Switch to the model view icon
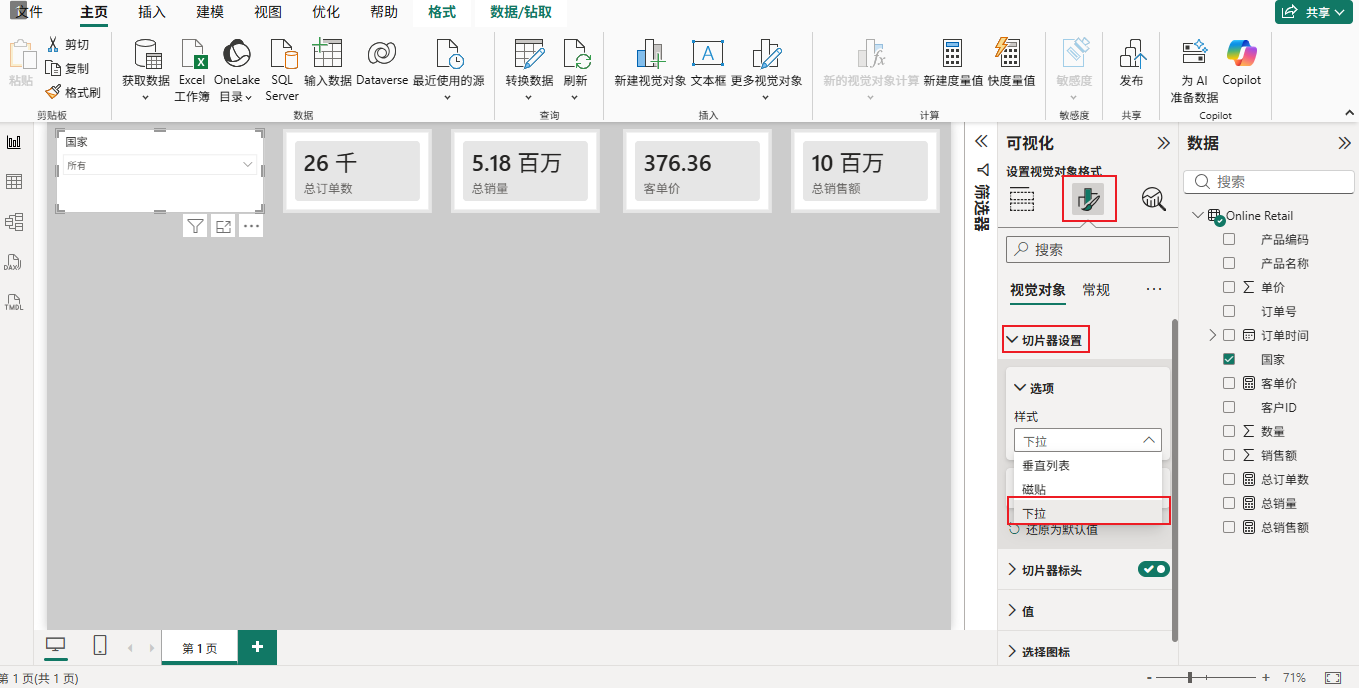This screenshot has height=688, width=1359. [14, 222]
